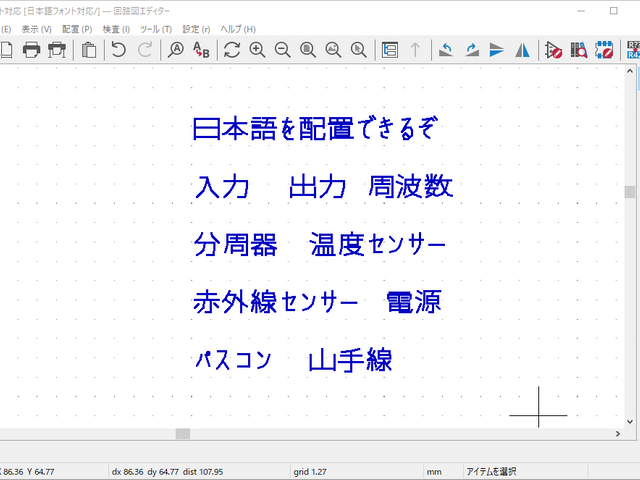This screenshot has height=480, width=640.
Task: Select the 温度センサー text
Action: click(377, 244)
